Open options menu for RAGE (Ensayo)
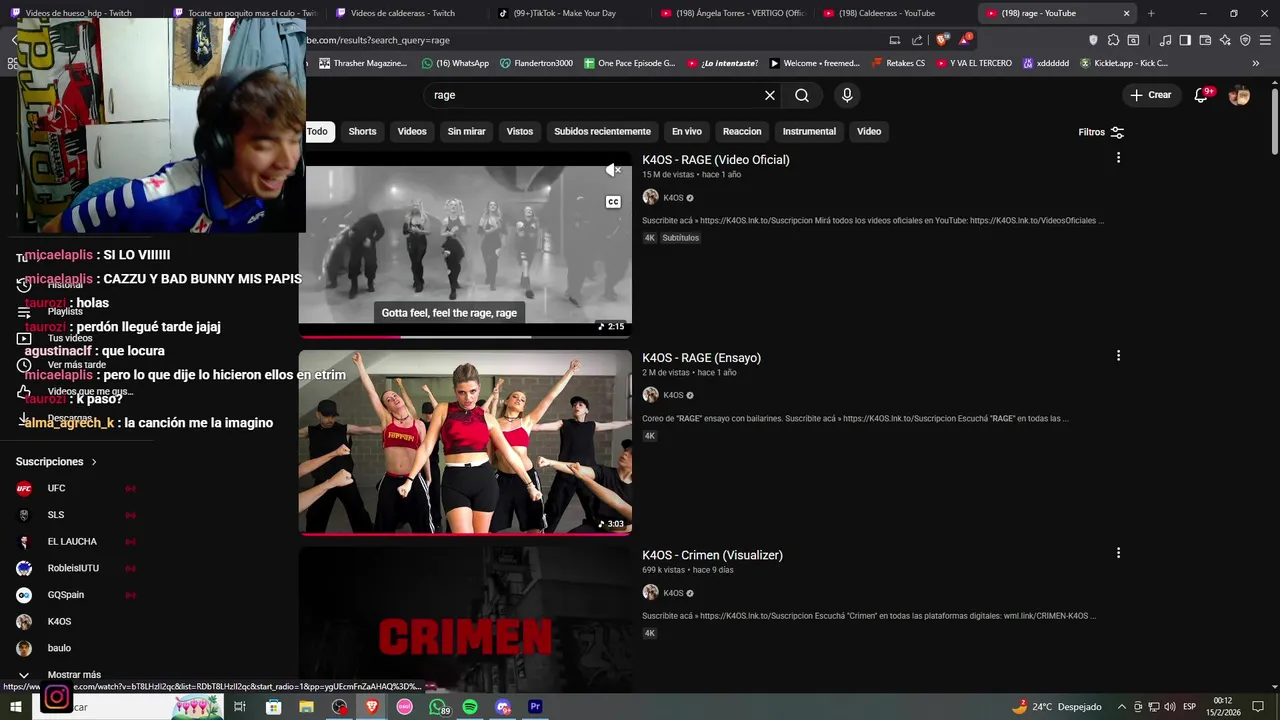The width and height of the screenshot is (1280, 720). tap(1118, 356)
